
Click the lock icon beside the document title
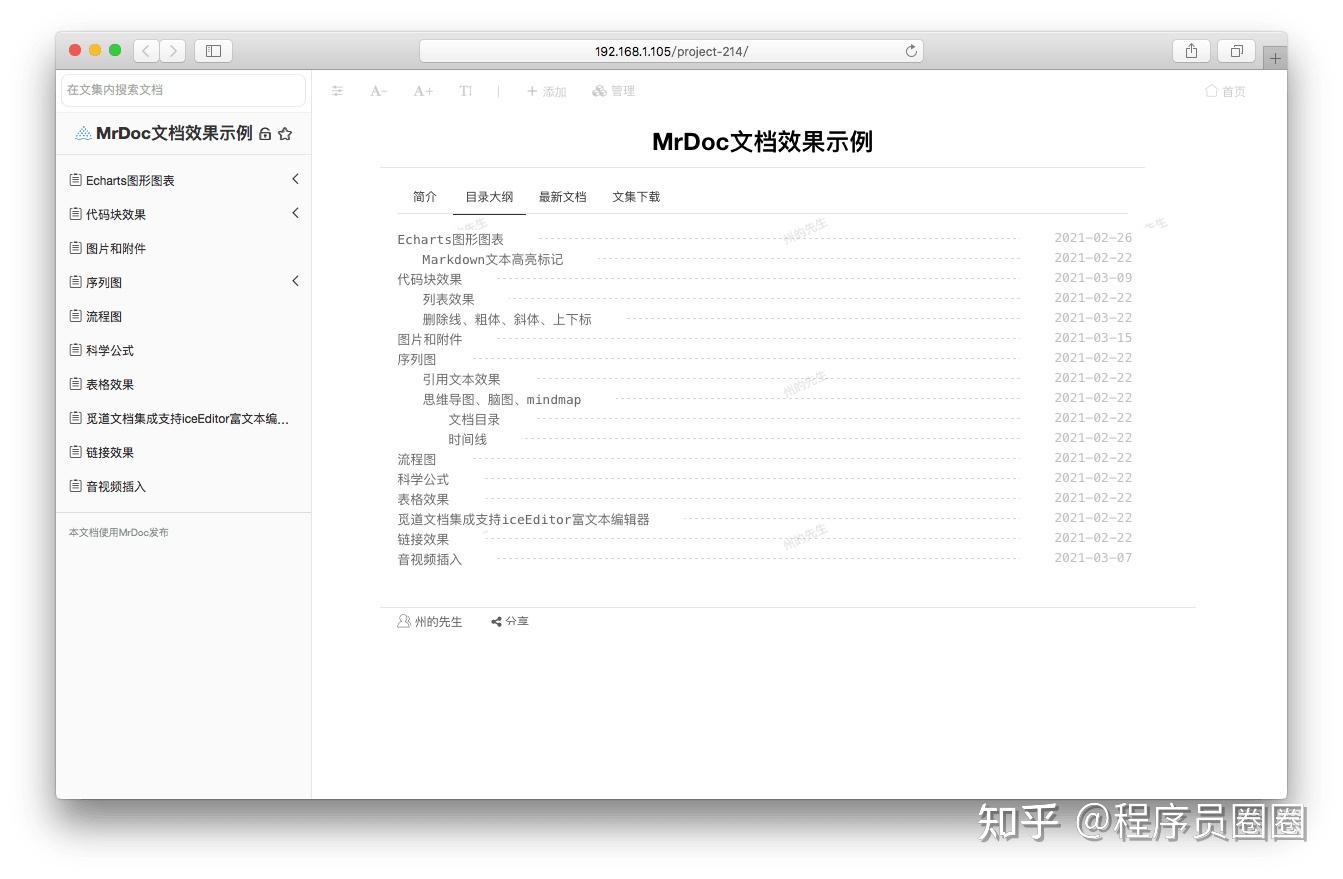263,132
